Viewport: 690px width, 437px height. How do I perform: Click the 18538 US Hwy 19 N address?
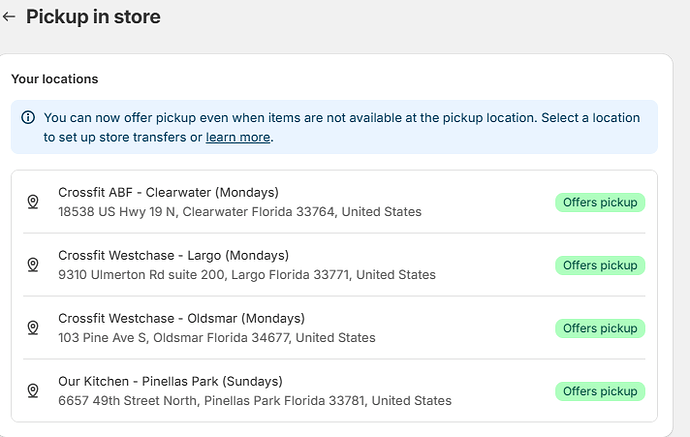(x=239, y=212)
